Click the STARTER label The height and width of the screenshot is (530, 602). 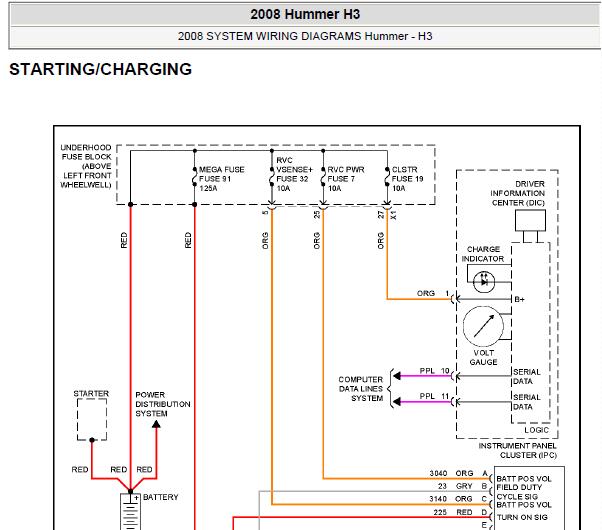tap(91, 394)
